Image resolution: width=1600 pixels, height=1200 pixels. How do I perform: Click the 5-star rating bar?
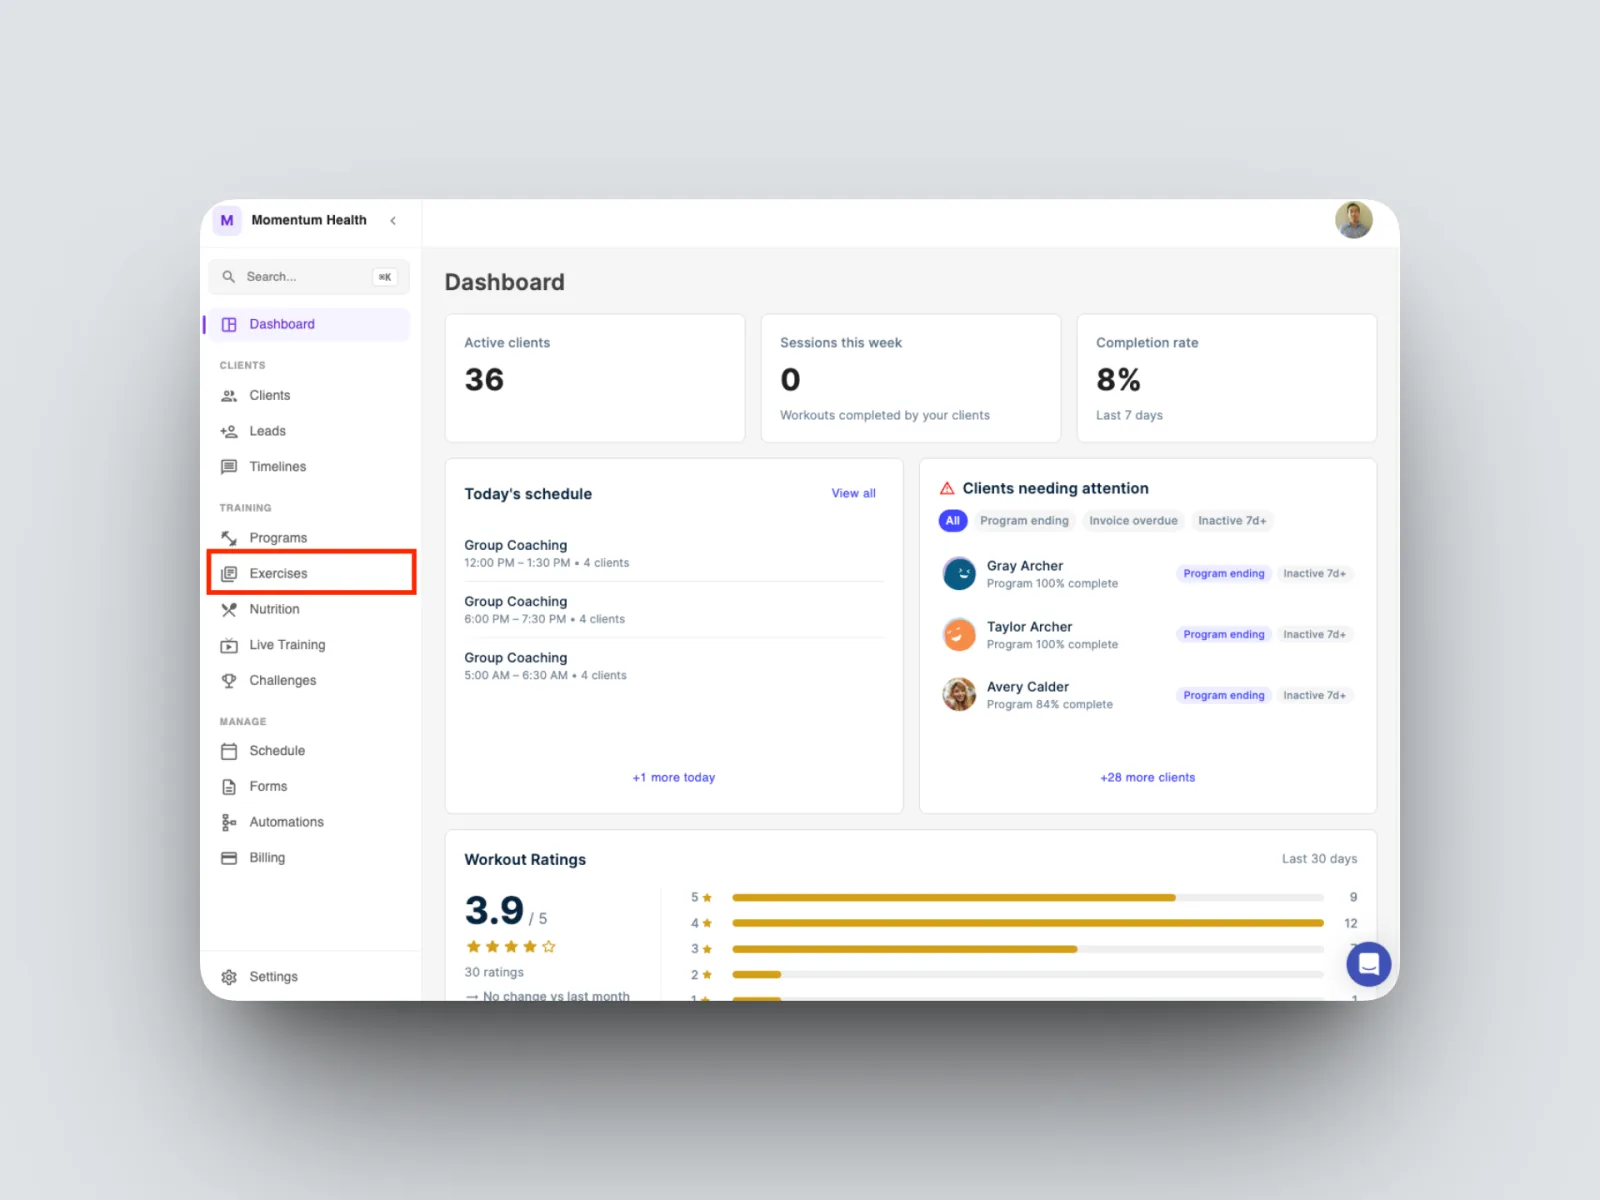coord(1028,898)
